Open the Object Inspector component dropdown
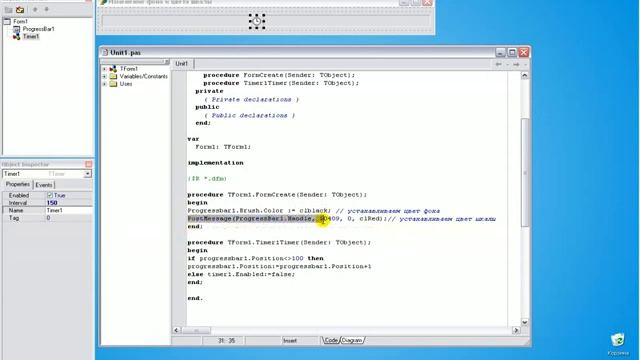 (87, 174)
